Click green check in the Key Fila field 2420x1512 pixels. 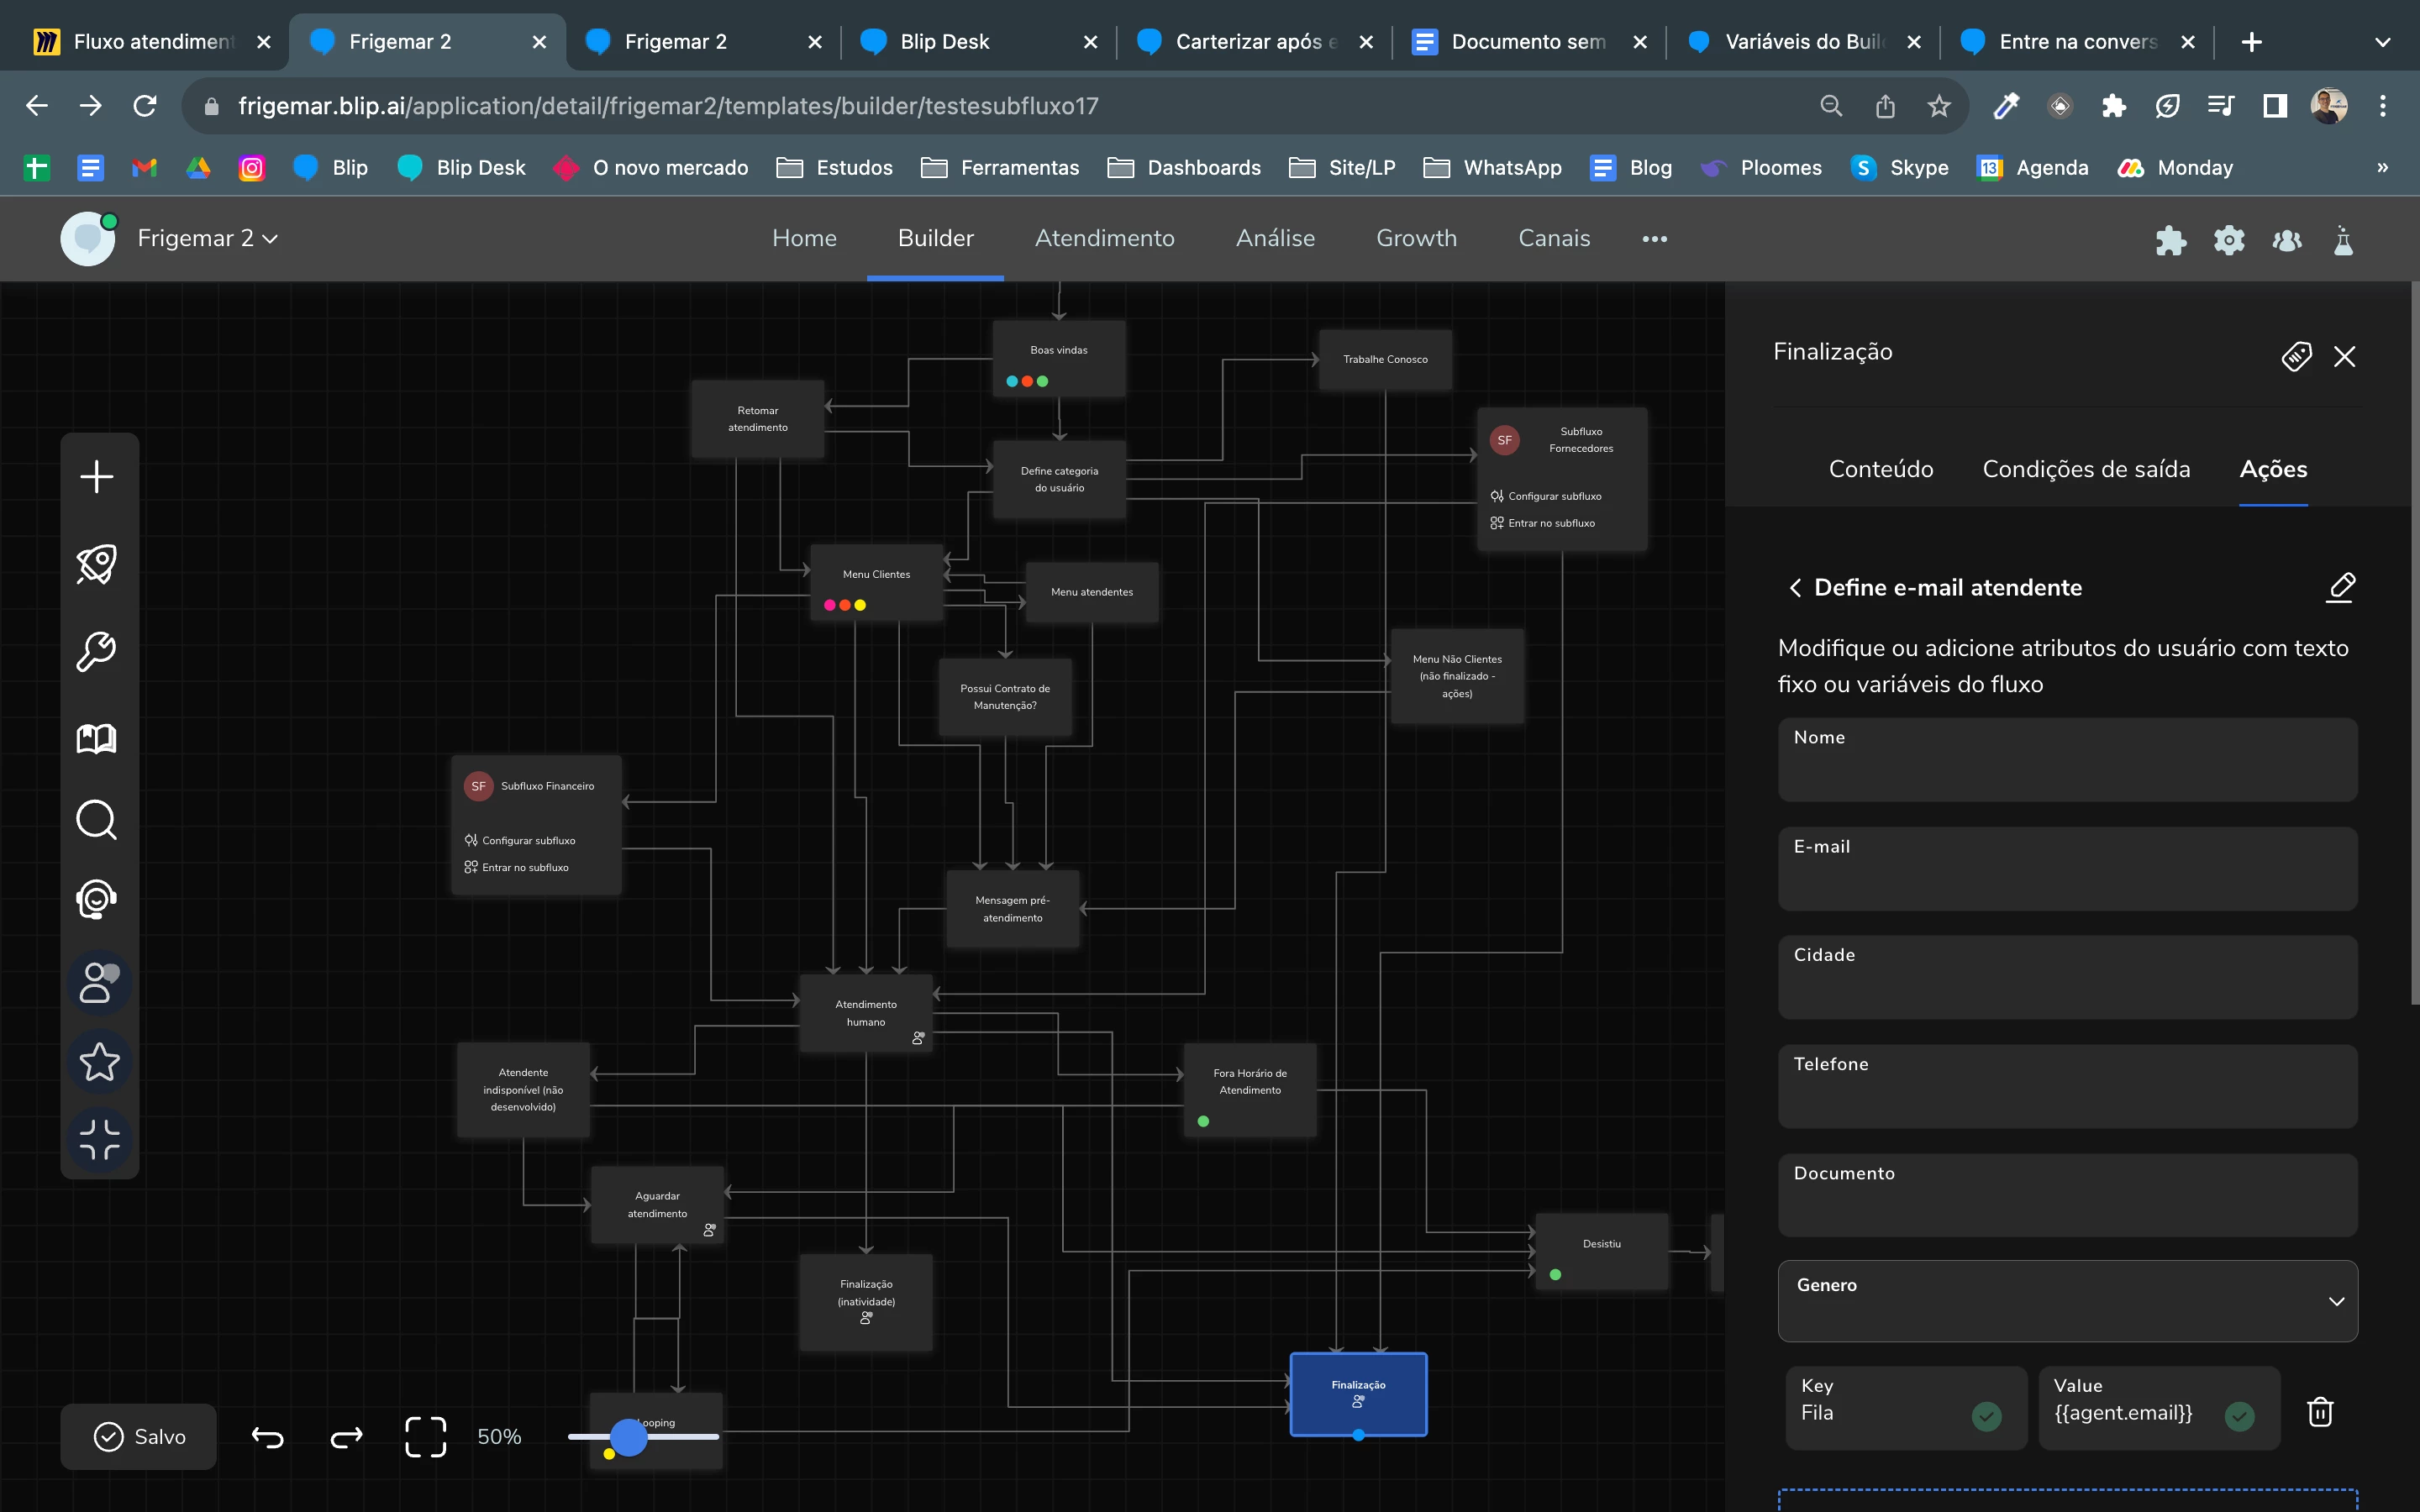pos(1986,1415)
